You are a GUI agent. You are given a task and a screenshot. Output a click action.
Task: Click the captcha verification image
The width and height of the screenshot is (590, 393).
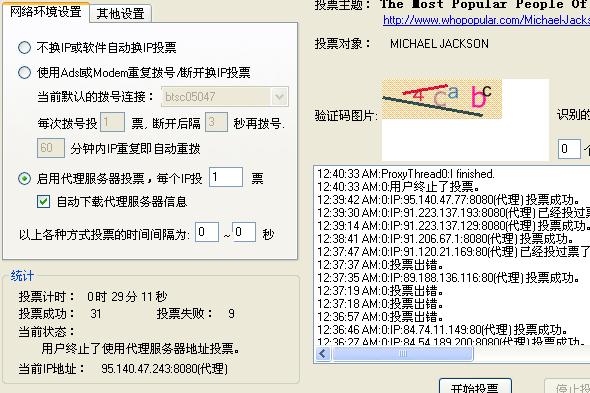pos(442,99)
